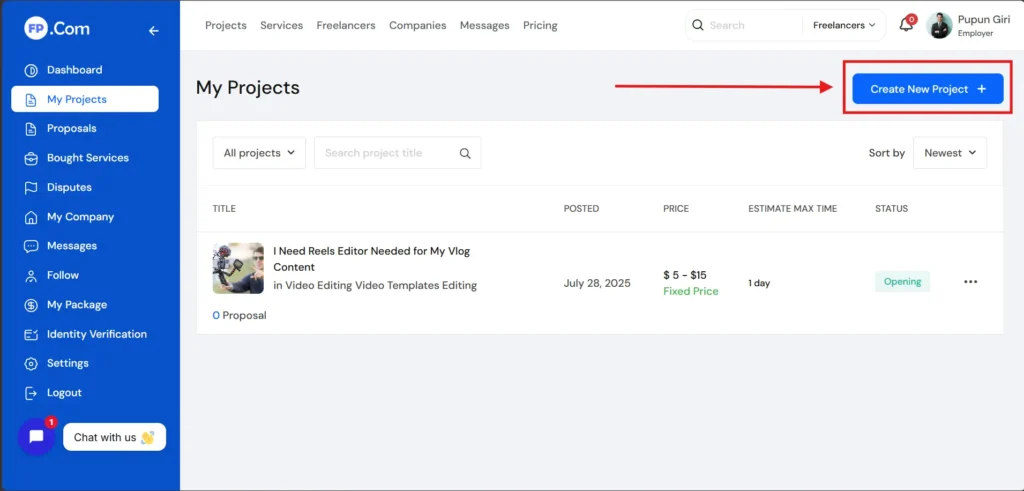The image size is (1024, 491).
Task: Open Identity Verification in the sidebar
Action: pyautogui.click(x=96, y=334)
